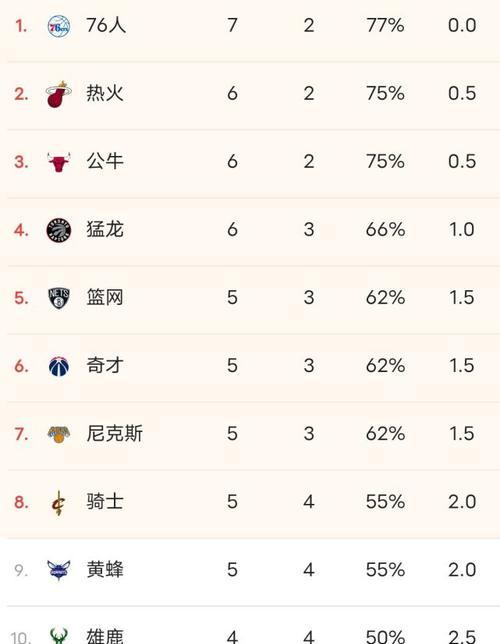Click the Brooklyn Nets shield logo
The image size is (500, 644).
coord(59,298)
